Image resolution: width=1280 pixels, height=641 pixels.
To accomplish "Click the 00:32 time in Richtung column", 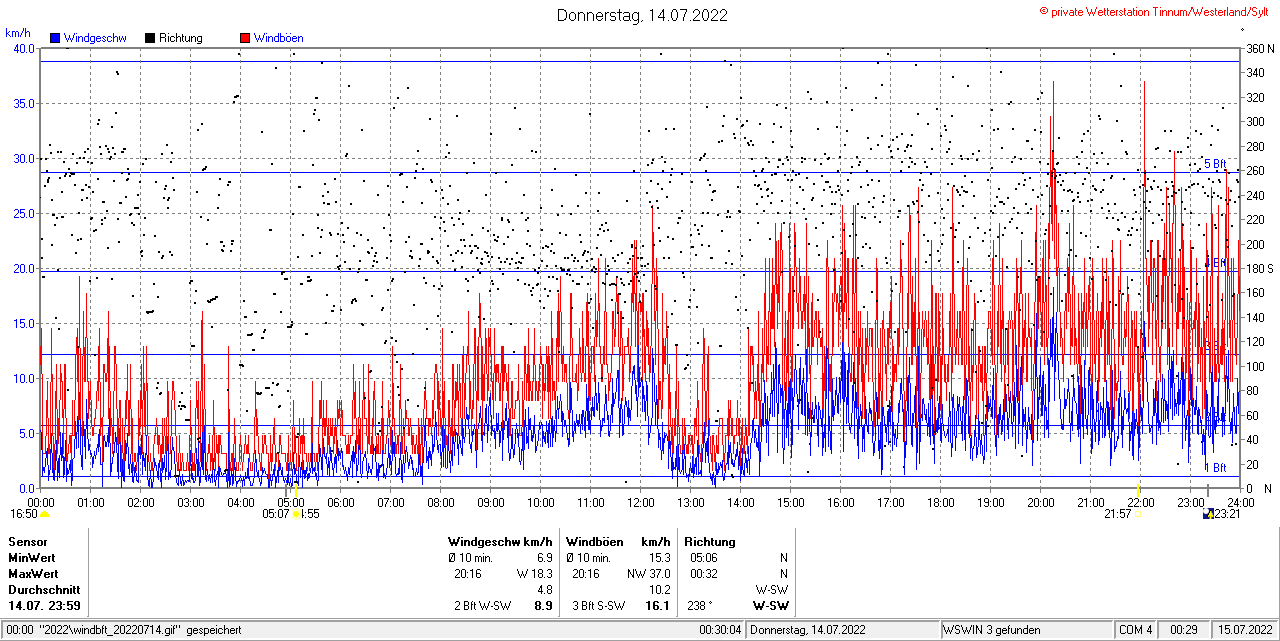I will coord(704,574).
